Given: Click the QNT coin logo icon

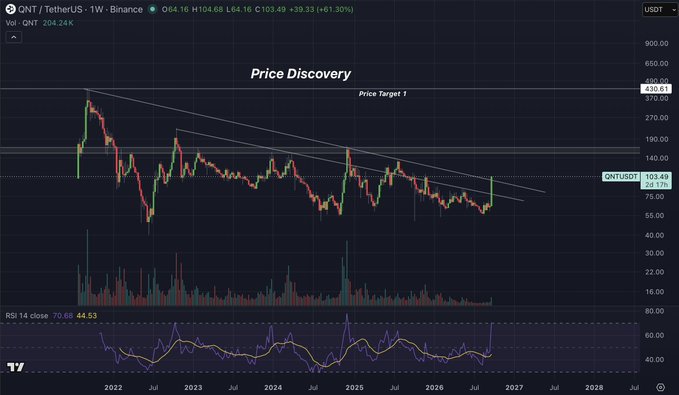Looking at the screenshot, I should click(x=10, y=9).
